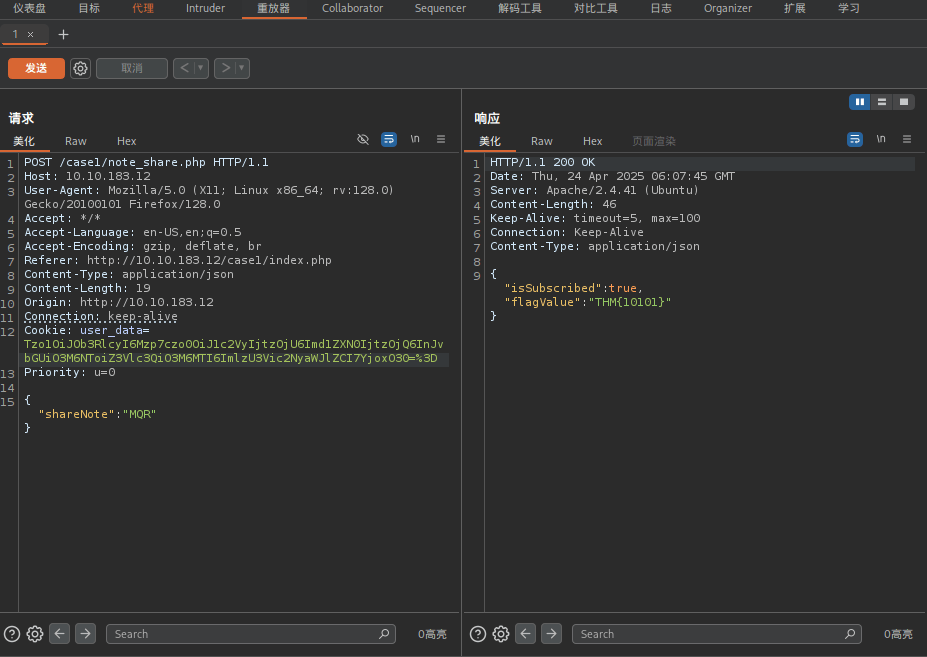The width and height of the screenshot is (927, 657).
Task: Open request panel hamburger menu
Action: coord(441,139)
